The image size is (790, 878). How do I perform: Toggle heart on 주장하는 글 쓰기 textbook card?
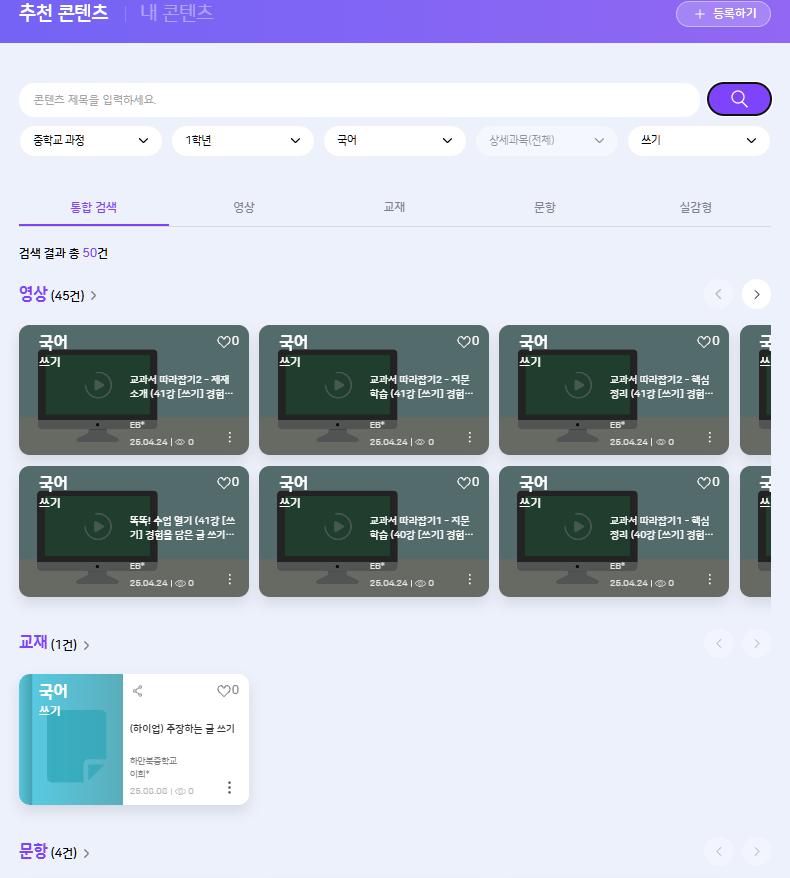tap(223, 690)
